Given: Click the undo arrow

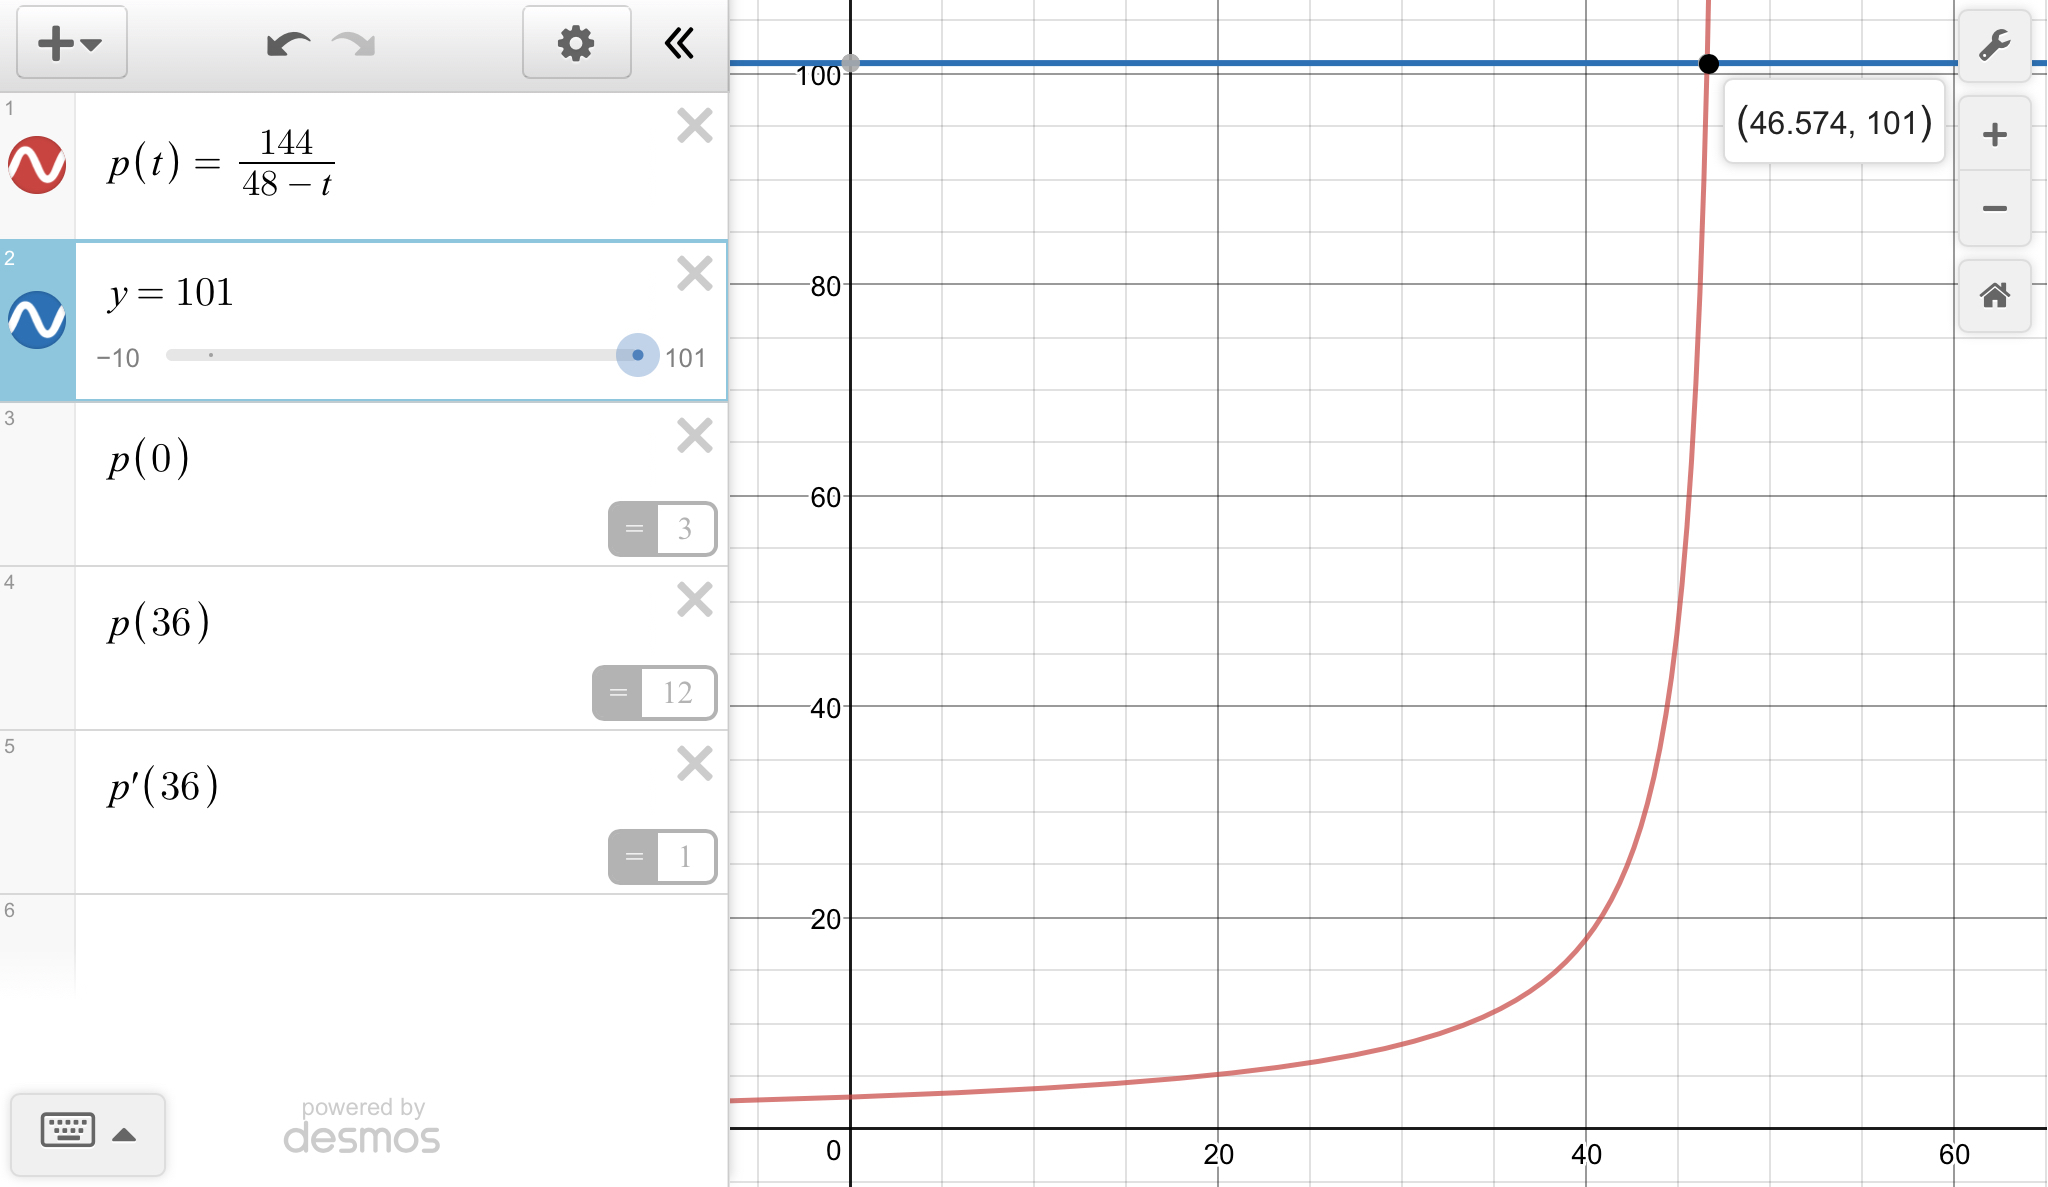Looking at the screenshot, I should pyautogui.click(x=288, y=44).
